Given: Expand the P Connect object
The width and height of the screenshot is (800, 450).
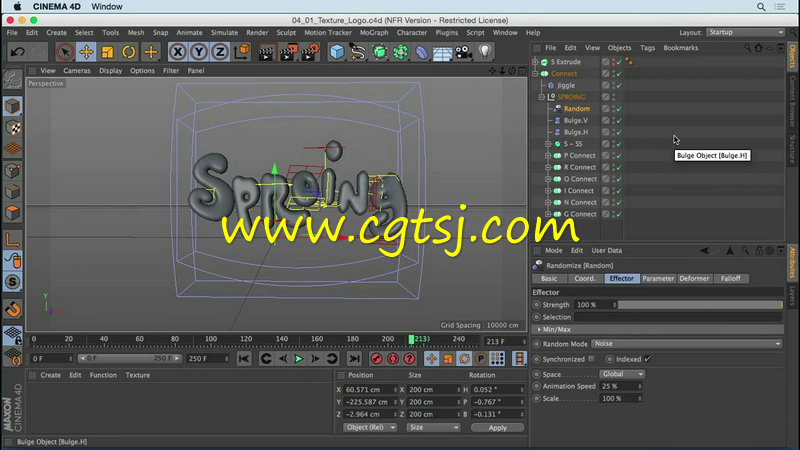Looking at the screenshot, I should [548, 156].
